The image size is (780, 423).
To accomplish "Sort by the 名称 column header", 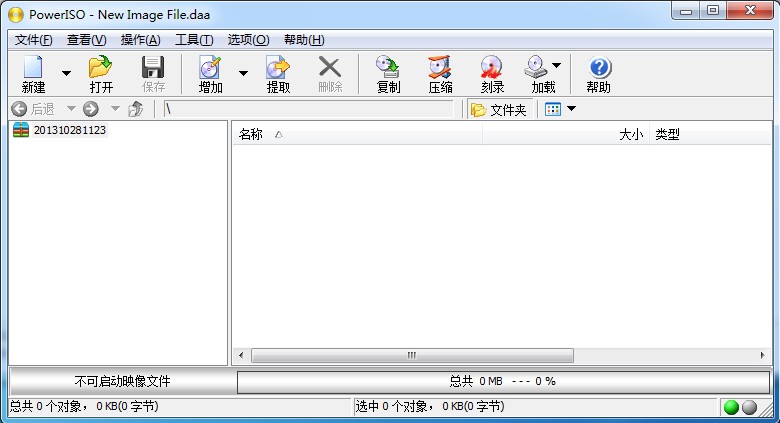I will pos(357,134).
